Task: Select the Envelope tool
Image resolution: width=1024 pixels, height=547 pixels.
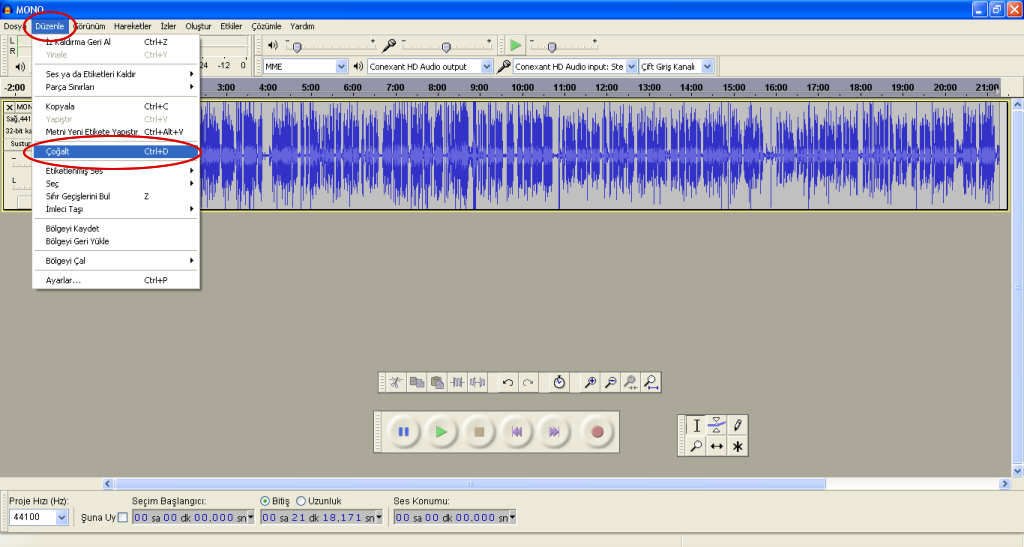Action: [x=716, y=426]
